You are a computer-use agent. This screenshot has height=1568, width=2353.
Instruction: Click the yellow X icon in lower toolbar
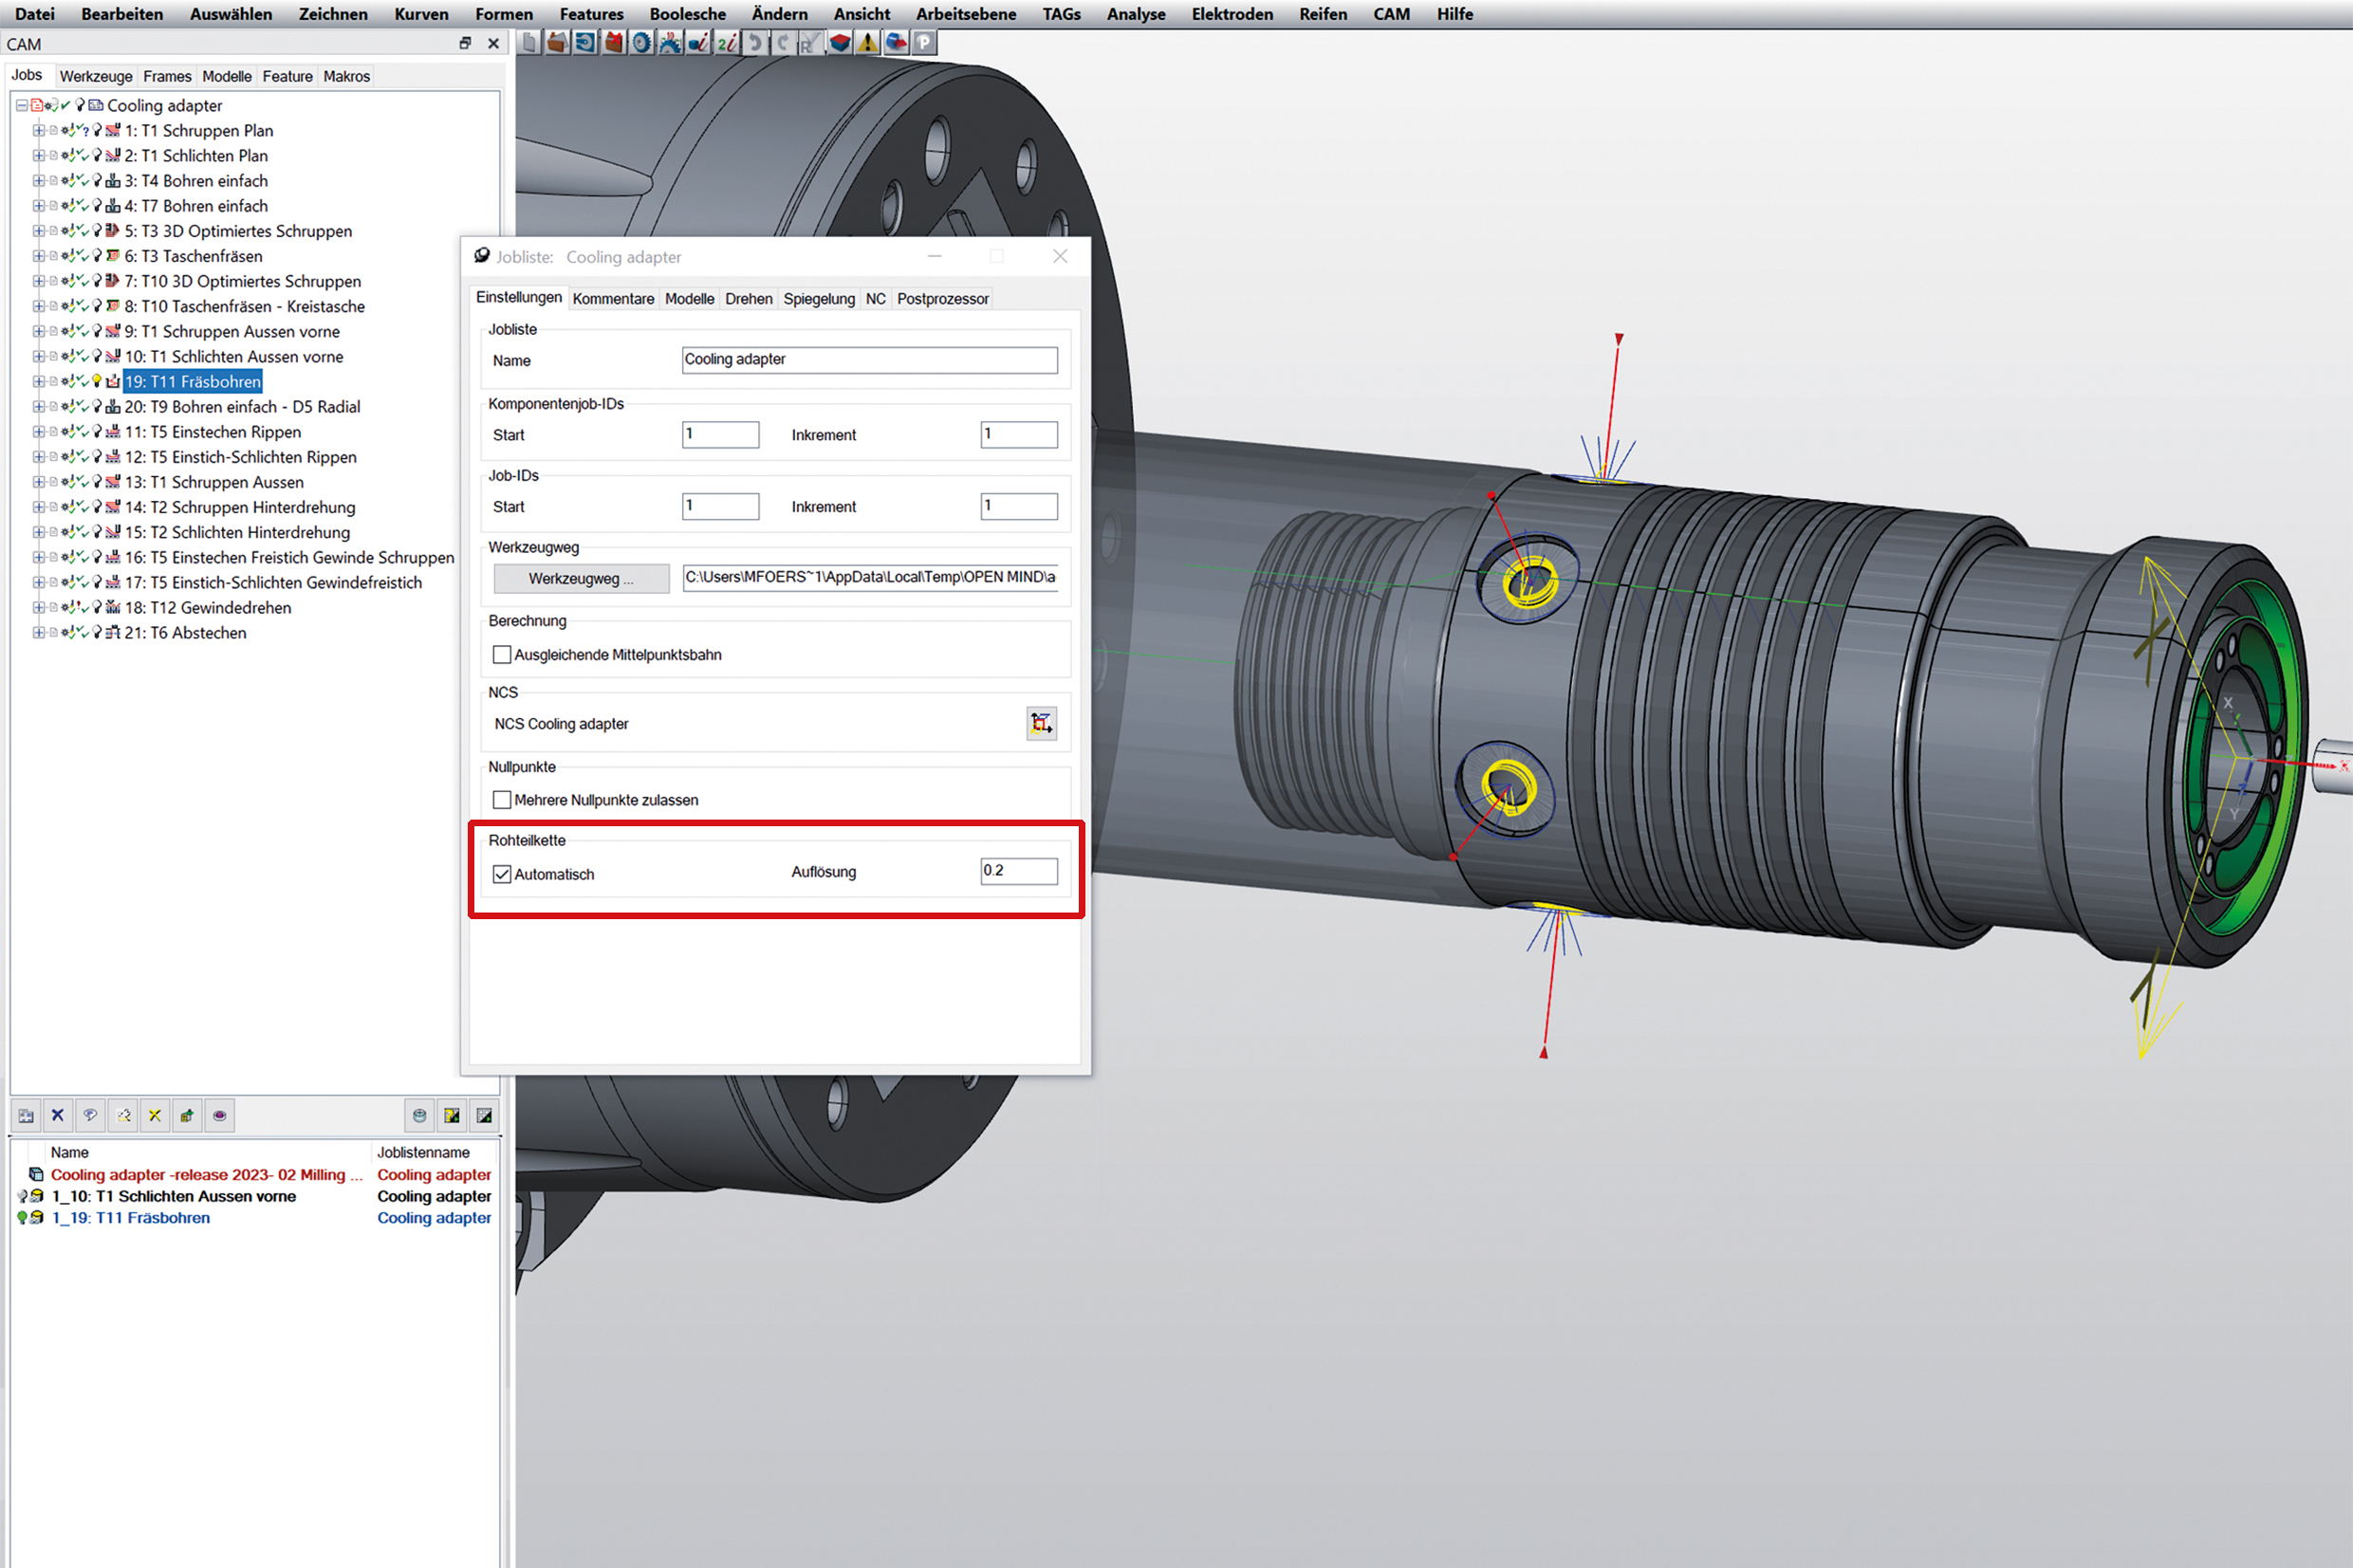pyautogui.click(x=155, y=1115)
